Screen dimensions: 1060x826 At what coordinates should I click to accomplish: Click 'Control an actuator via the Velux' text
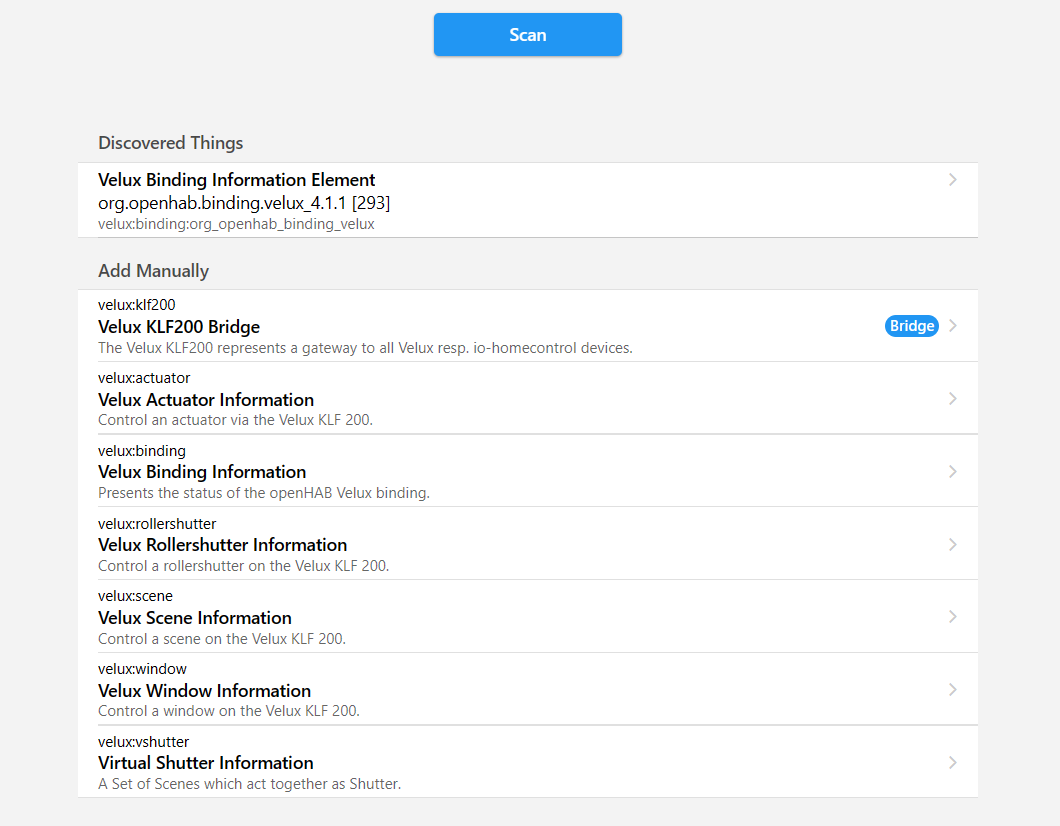click(x=235, y=420)
